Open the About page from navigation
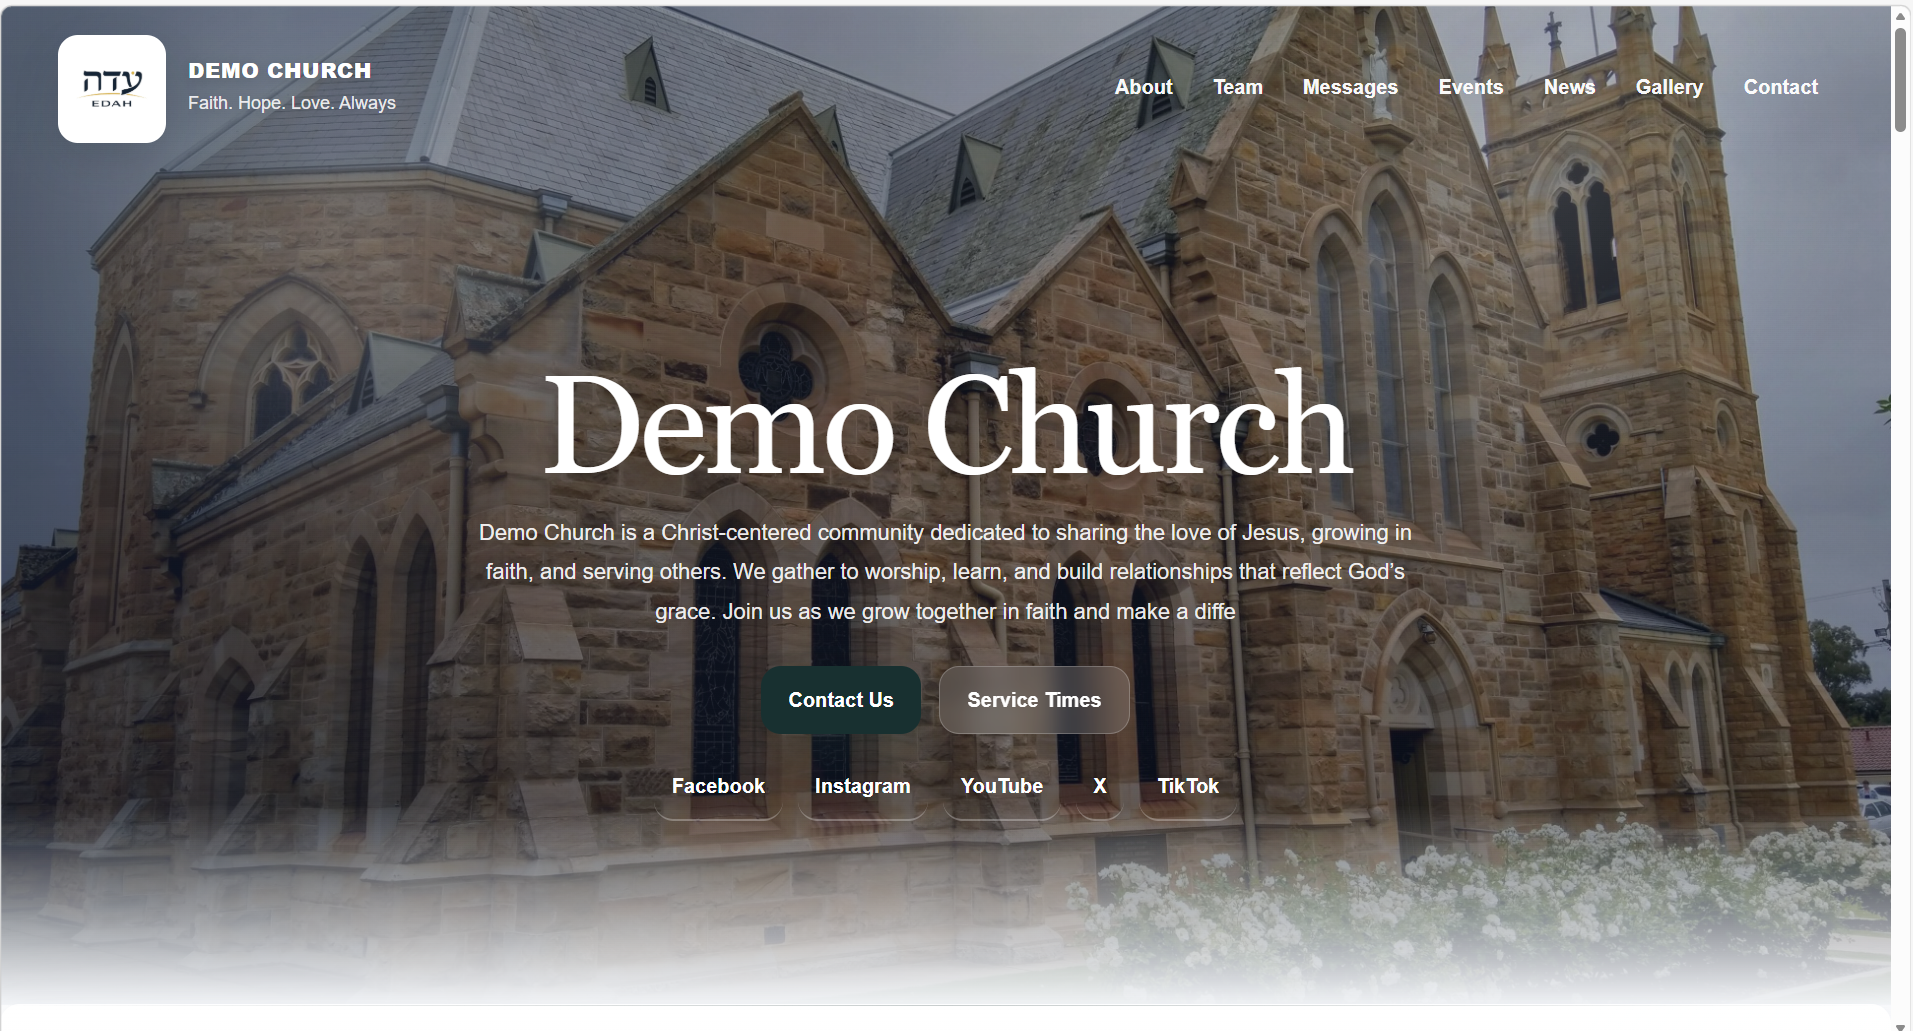The height and width of the screenshot is (1031, 1913). (1143, 87)
